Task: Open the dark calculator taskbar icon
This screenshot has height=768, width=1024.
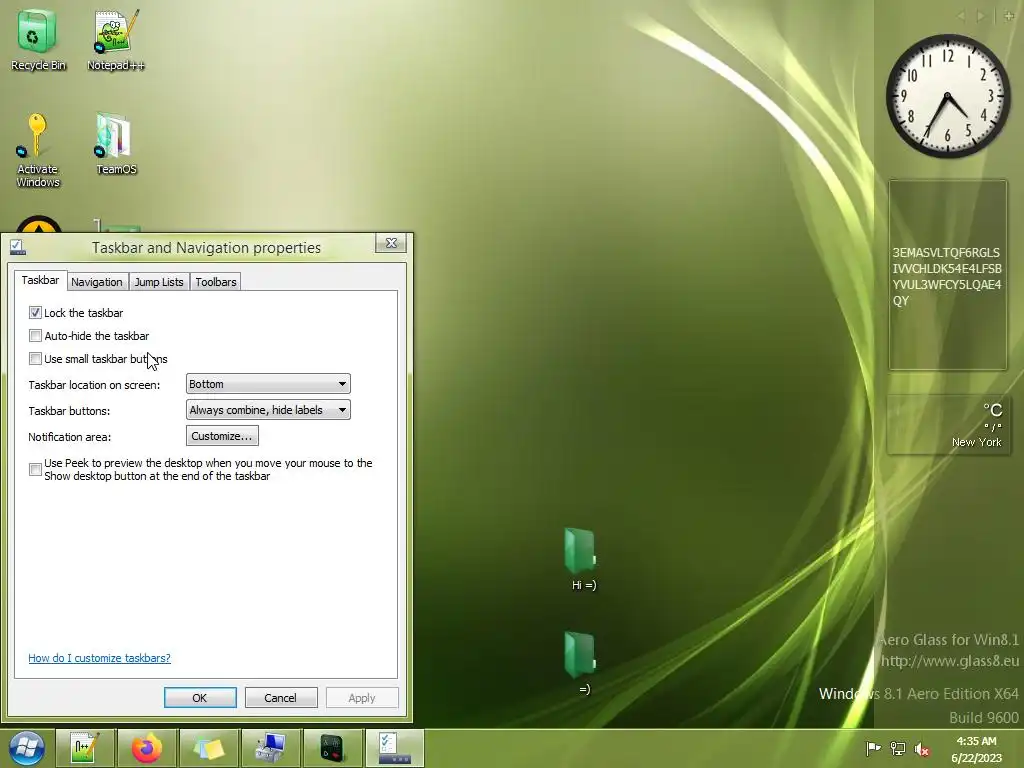Action: [x=332, y=748]
